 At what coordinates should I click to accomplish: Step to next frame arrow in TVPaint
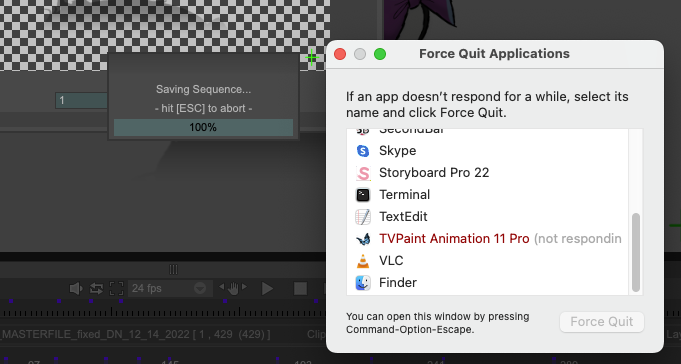(244, 287)
